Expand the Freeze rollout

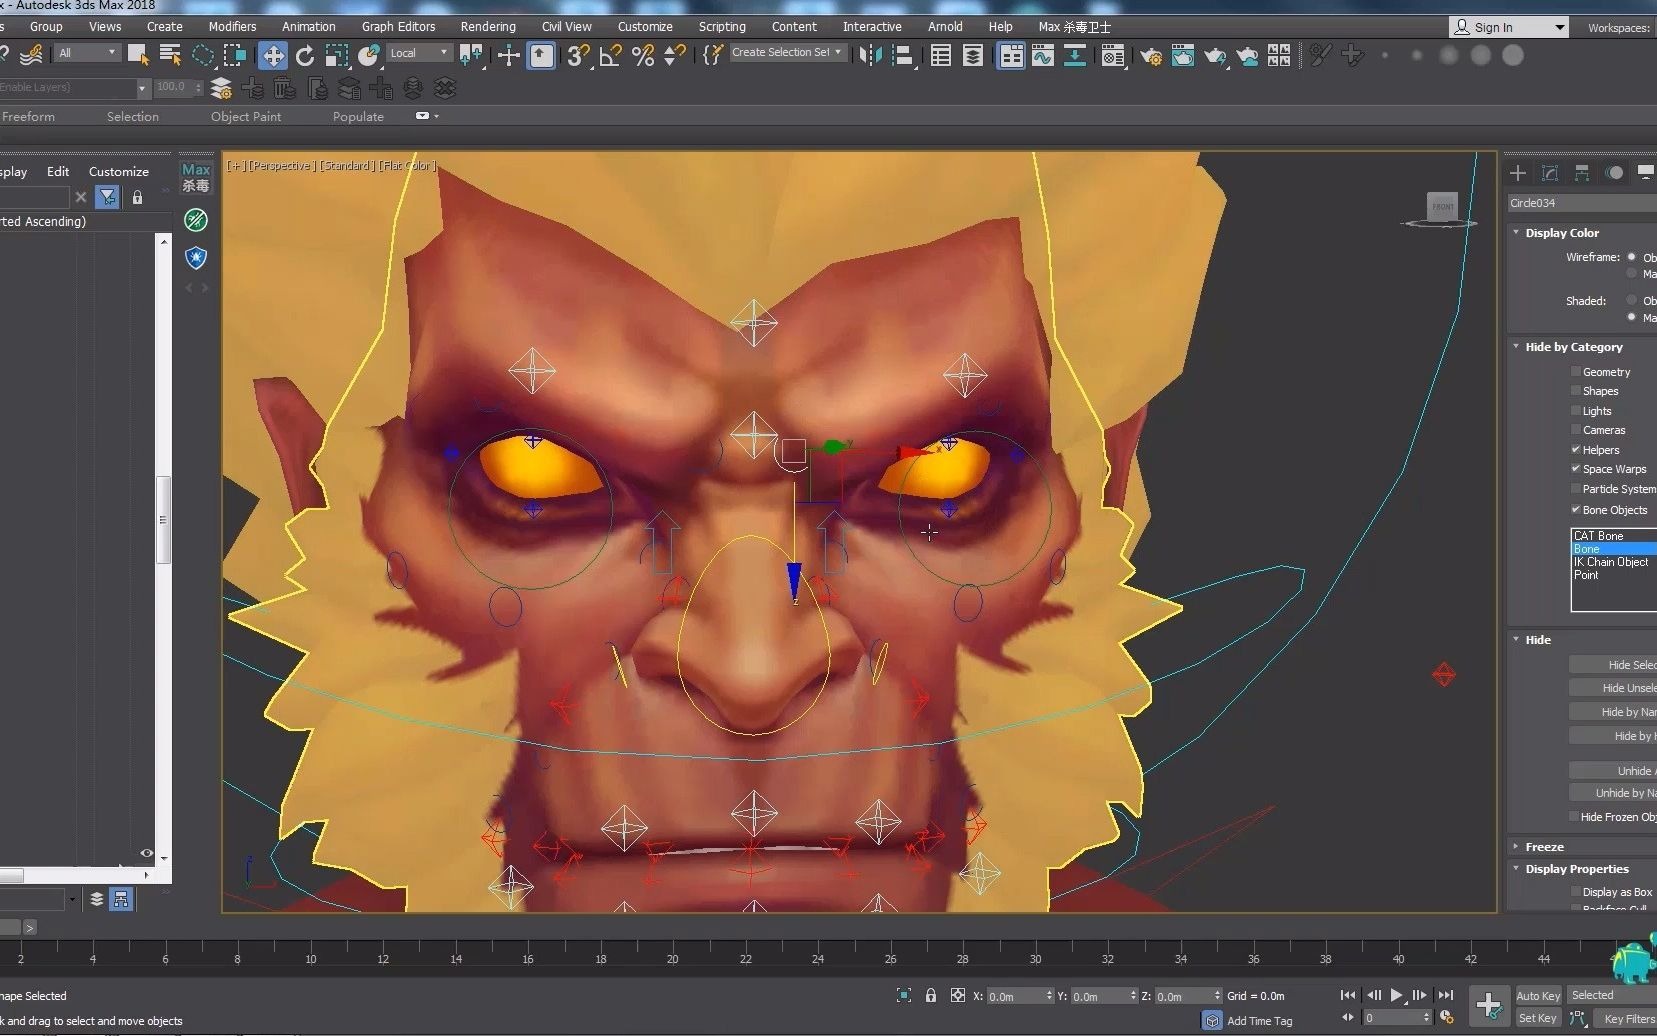pyautogui.click(x=1517, y=847)
